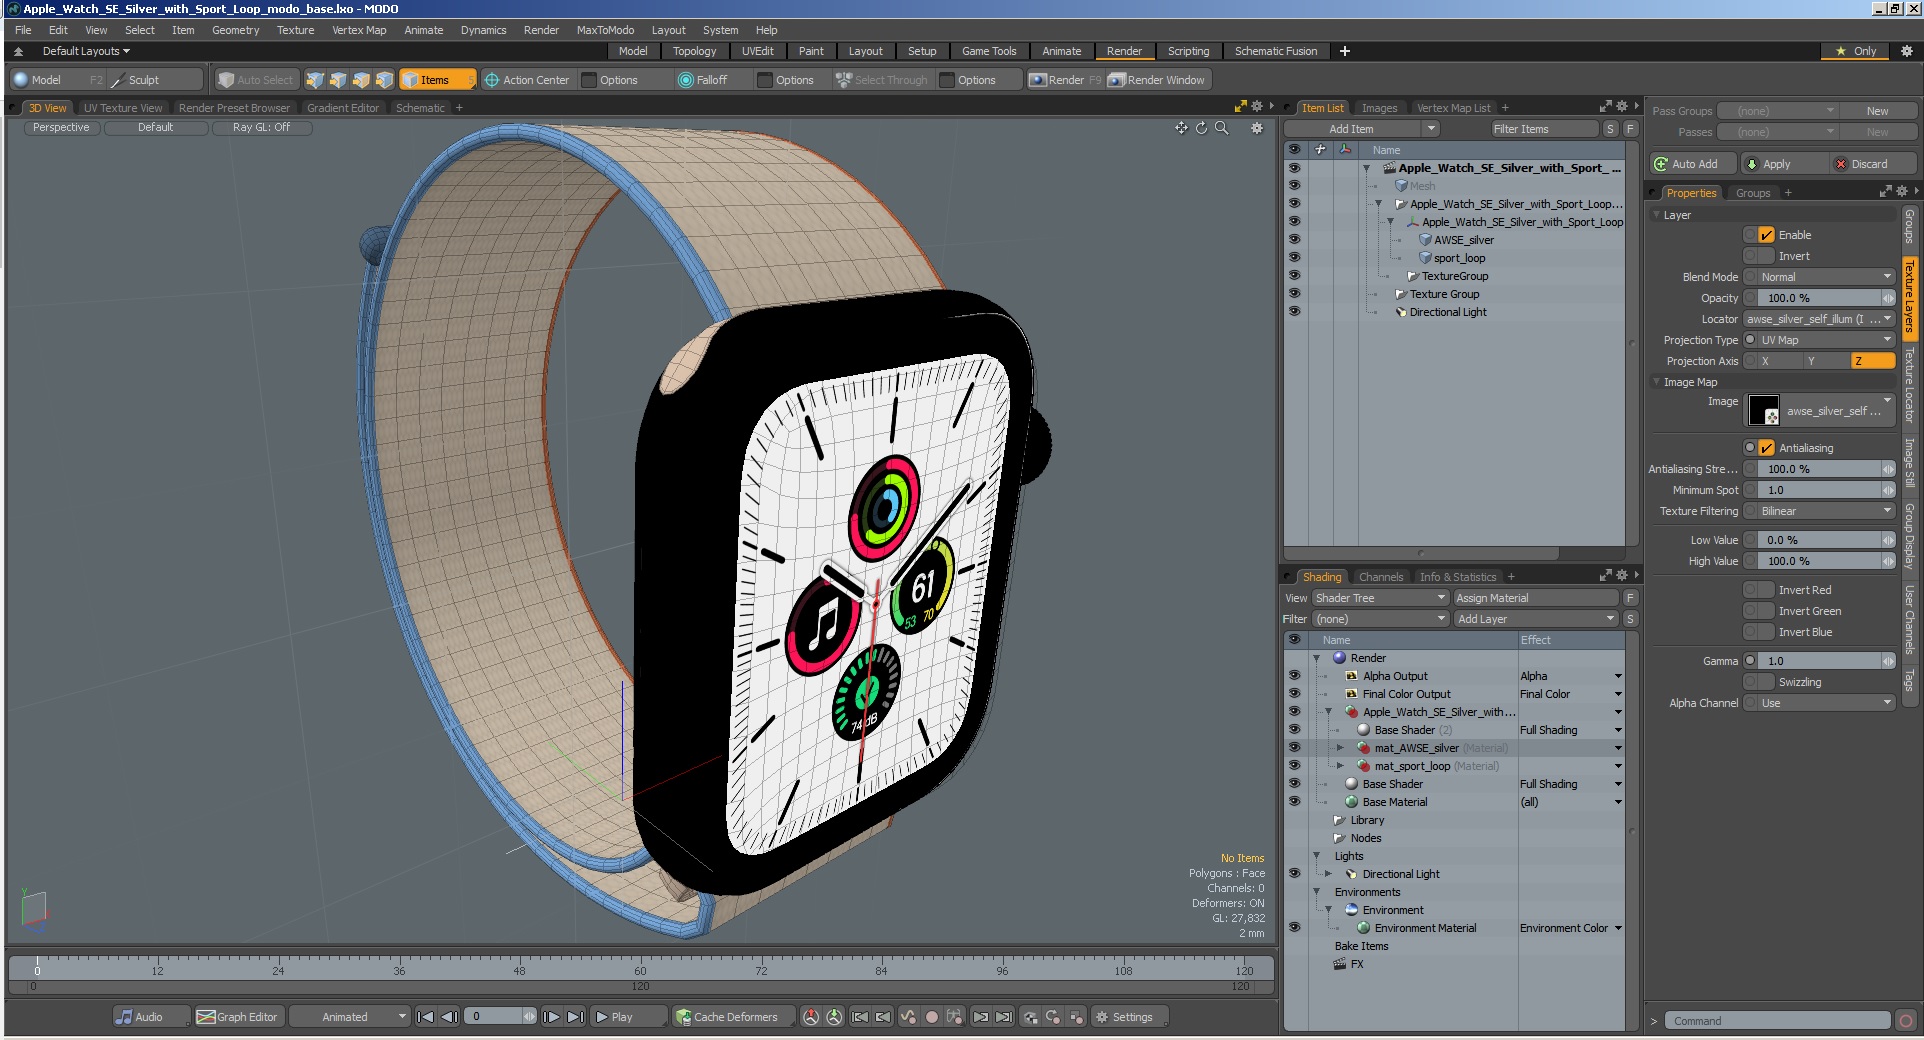Click viewport pan move icon
This screenshot has height=1040, width=1924.
click(1181, 128)
